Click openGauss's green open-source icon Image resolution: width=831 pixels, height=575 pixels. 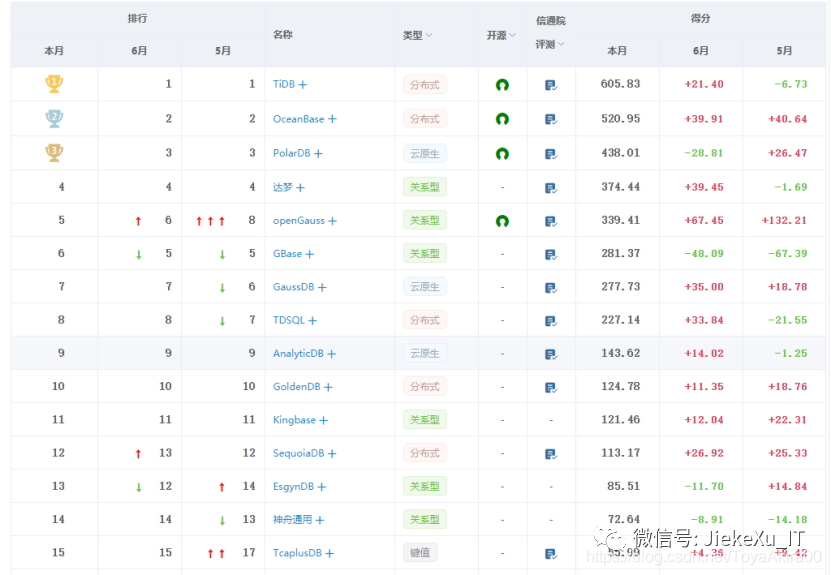coord(502,221)
